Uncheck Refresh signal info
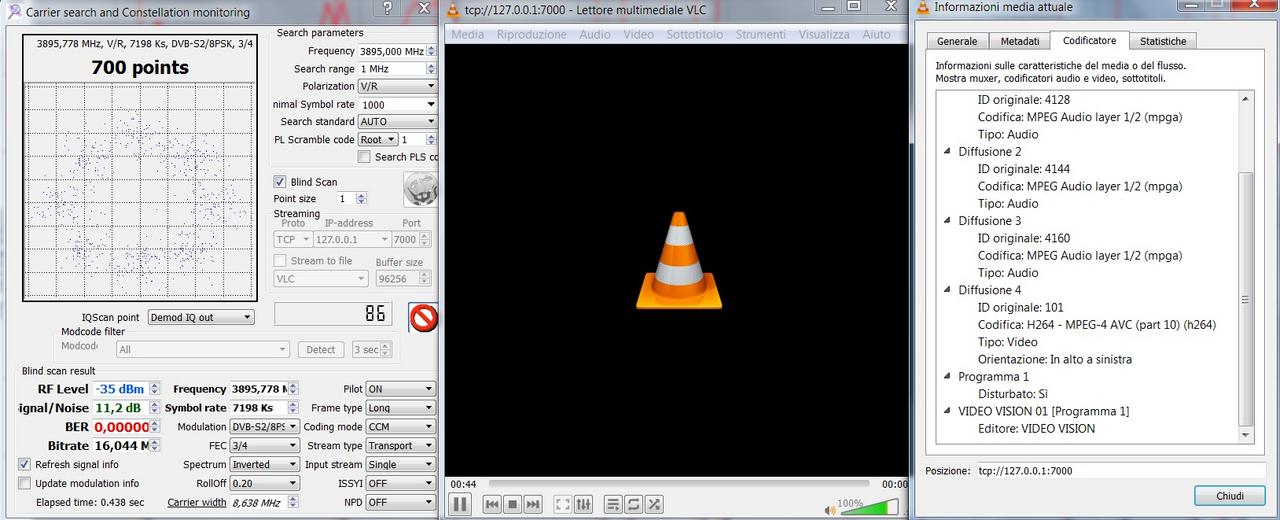This screenshot has width=1280, height=520. (x=24, y=464)
